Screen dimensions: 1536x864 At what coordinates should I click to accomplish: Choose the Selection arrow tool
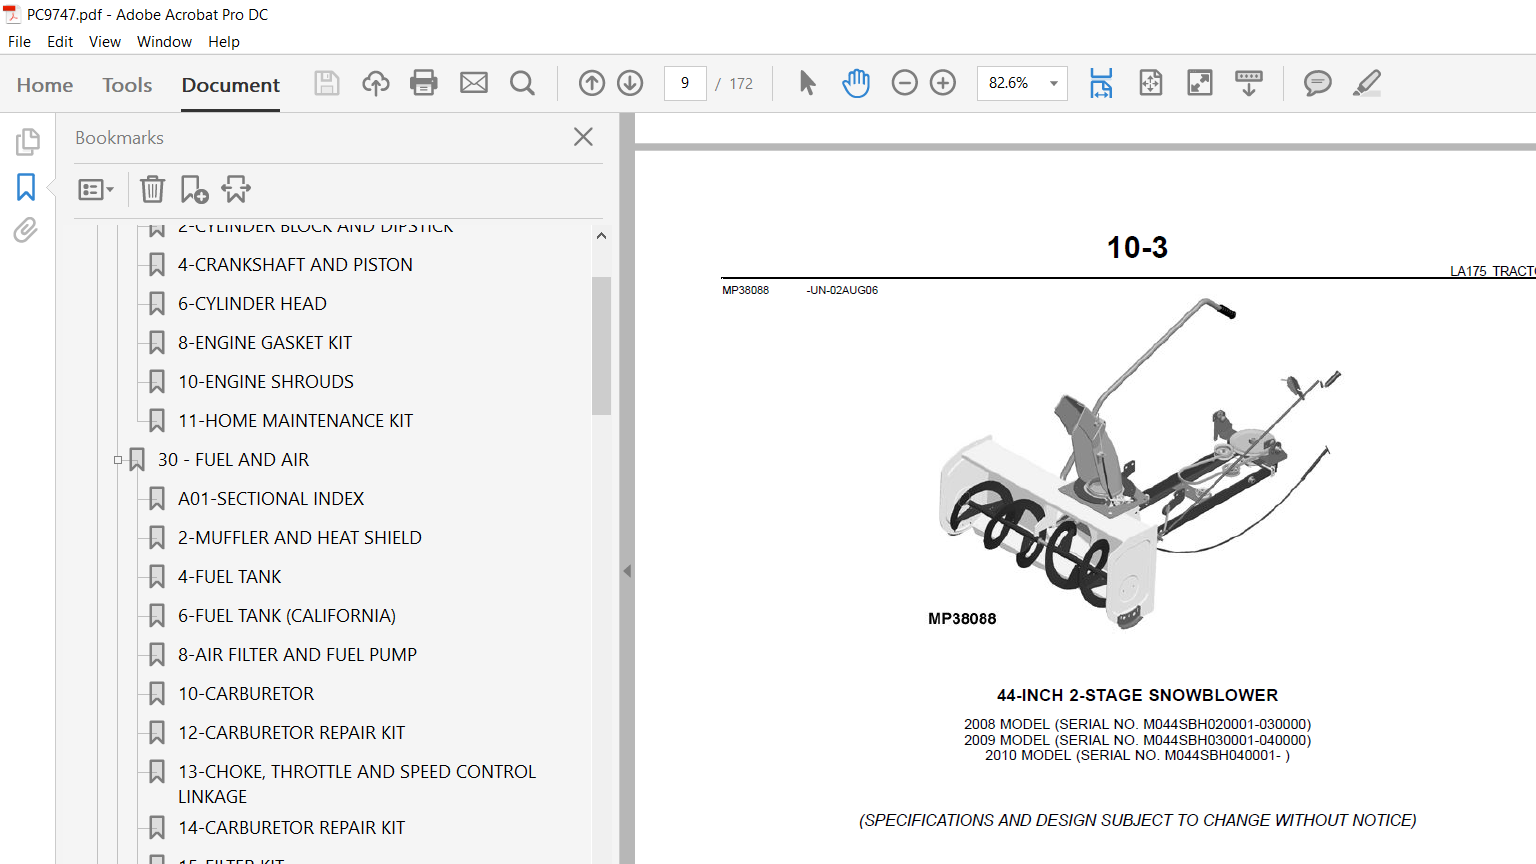coord(808,83)
